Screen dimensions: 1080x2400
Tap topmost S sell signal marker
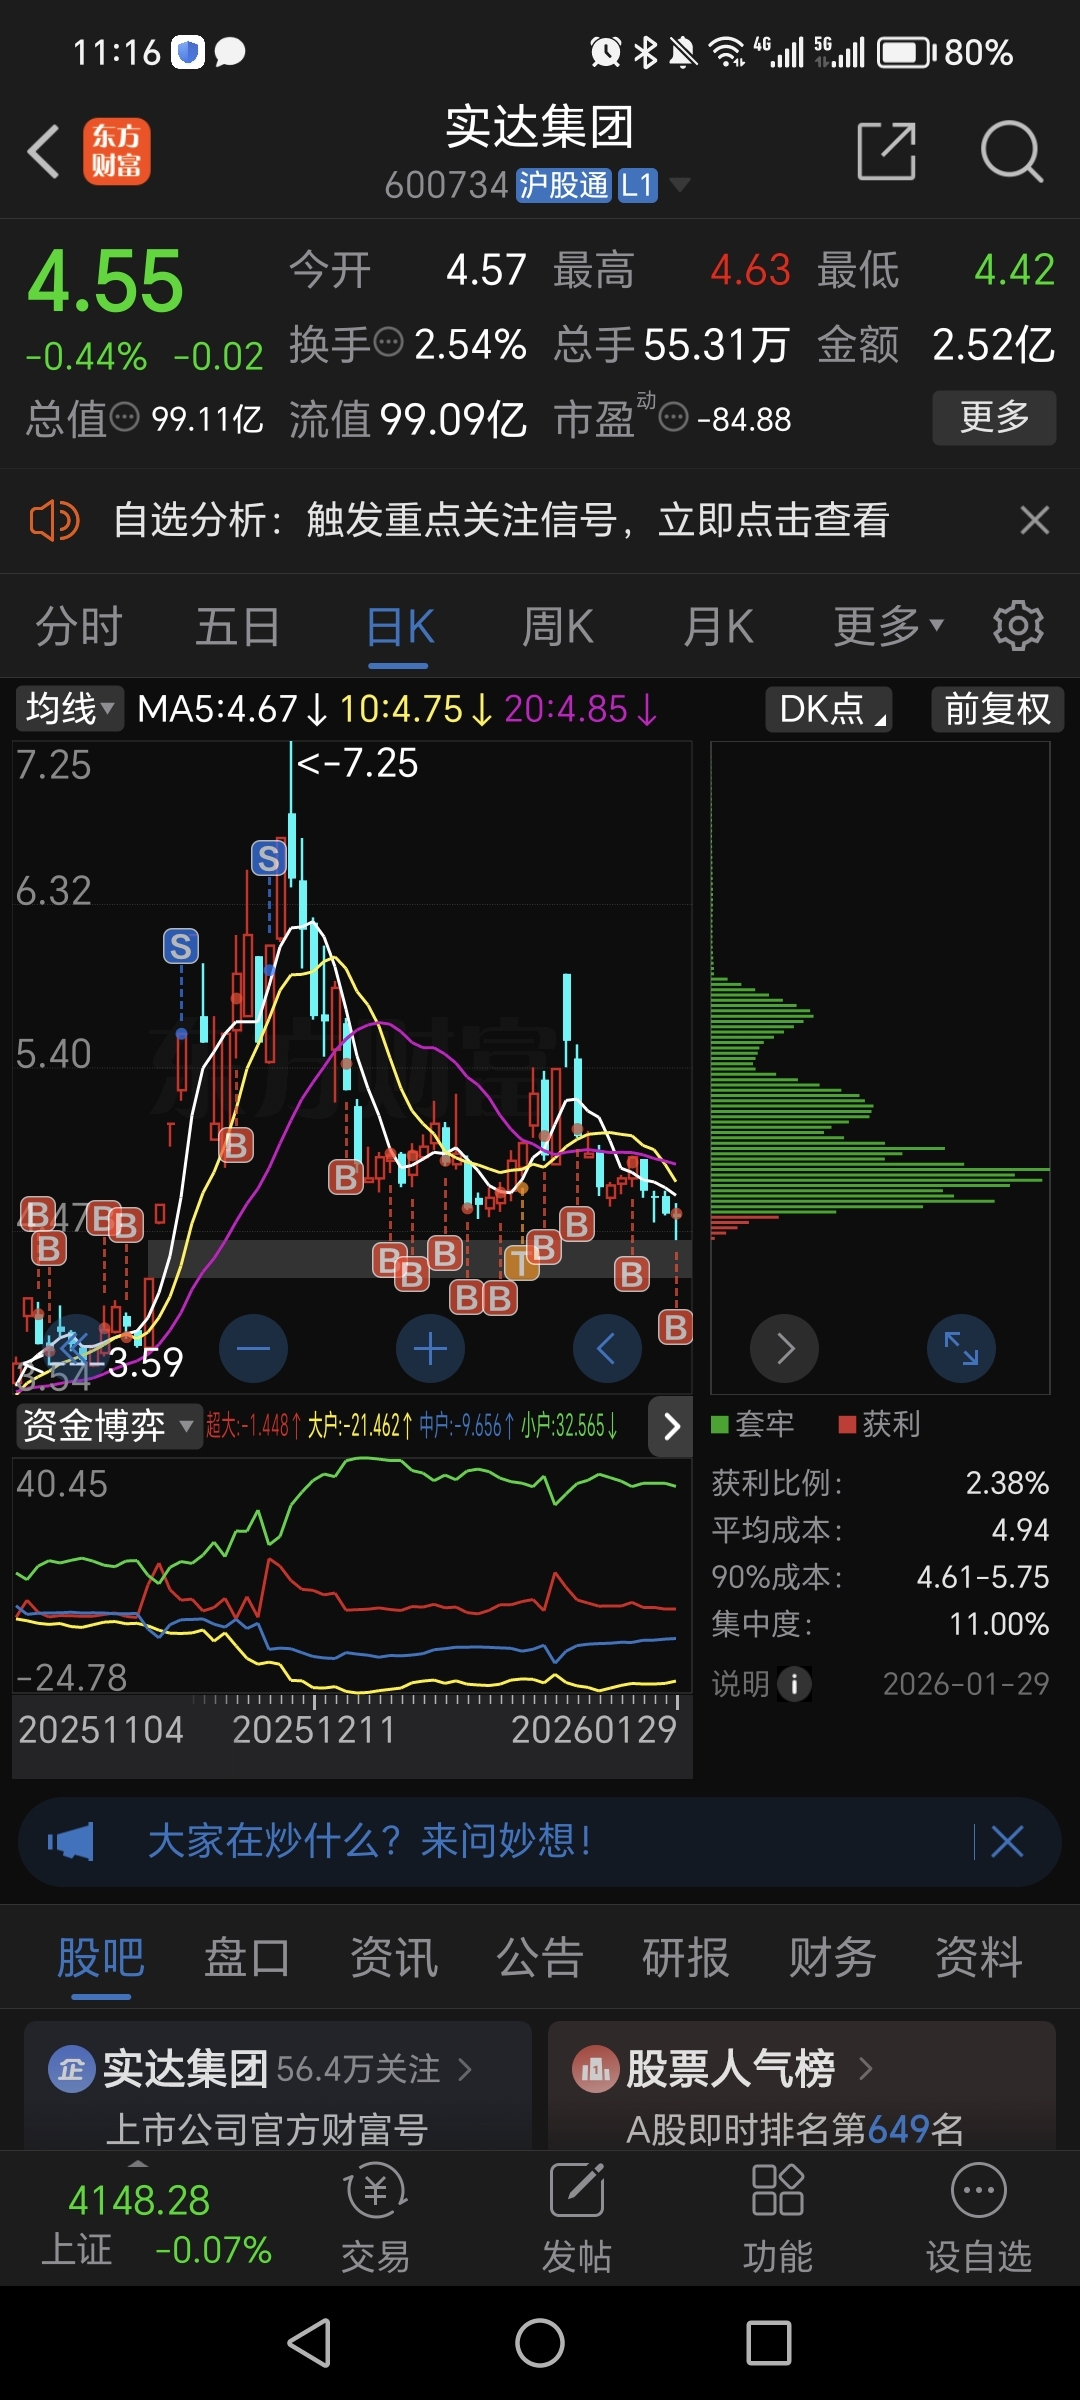point(268,858)
